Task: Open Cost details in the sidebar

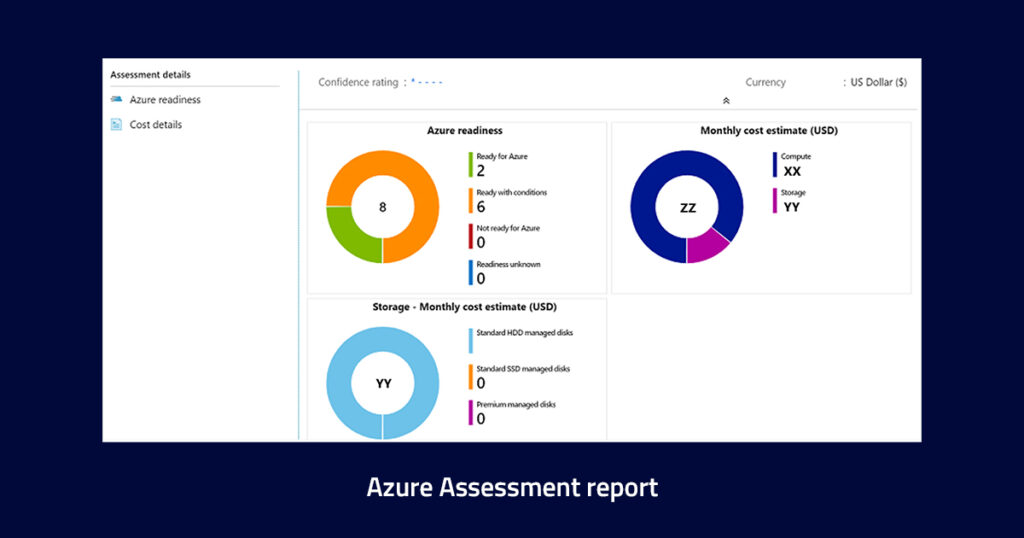Action: [155, 125]
